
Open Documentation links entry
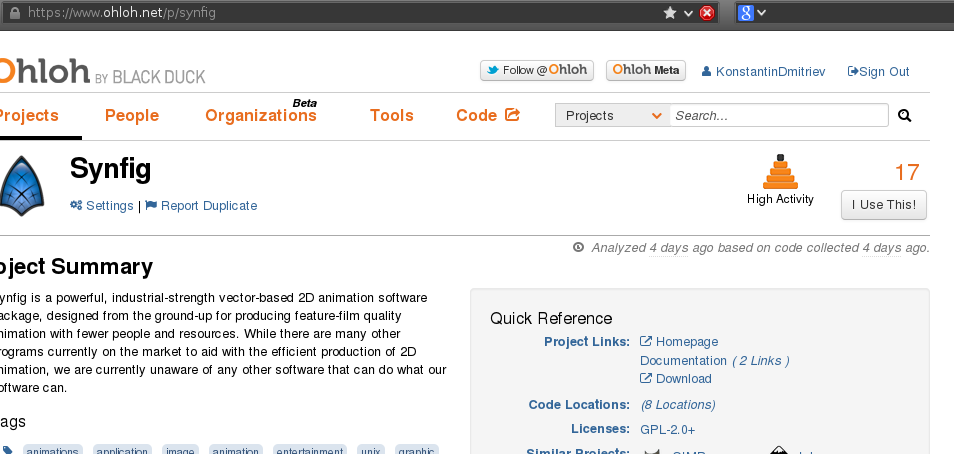point(683,361)
